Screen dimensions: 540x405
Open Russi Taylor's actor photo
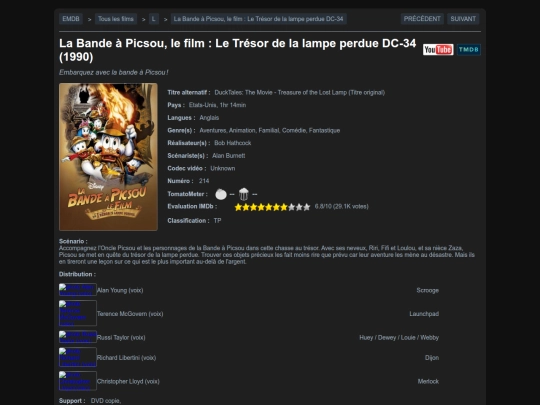coord(77,337)
